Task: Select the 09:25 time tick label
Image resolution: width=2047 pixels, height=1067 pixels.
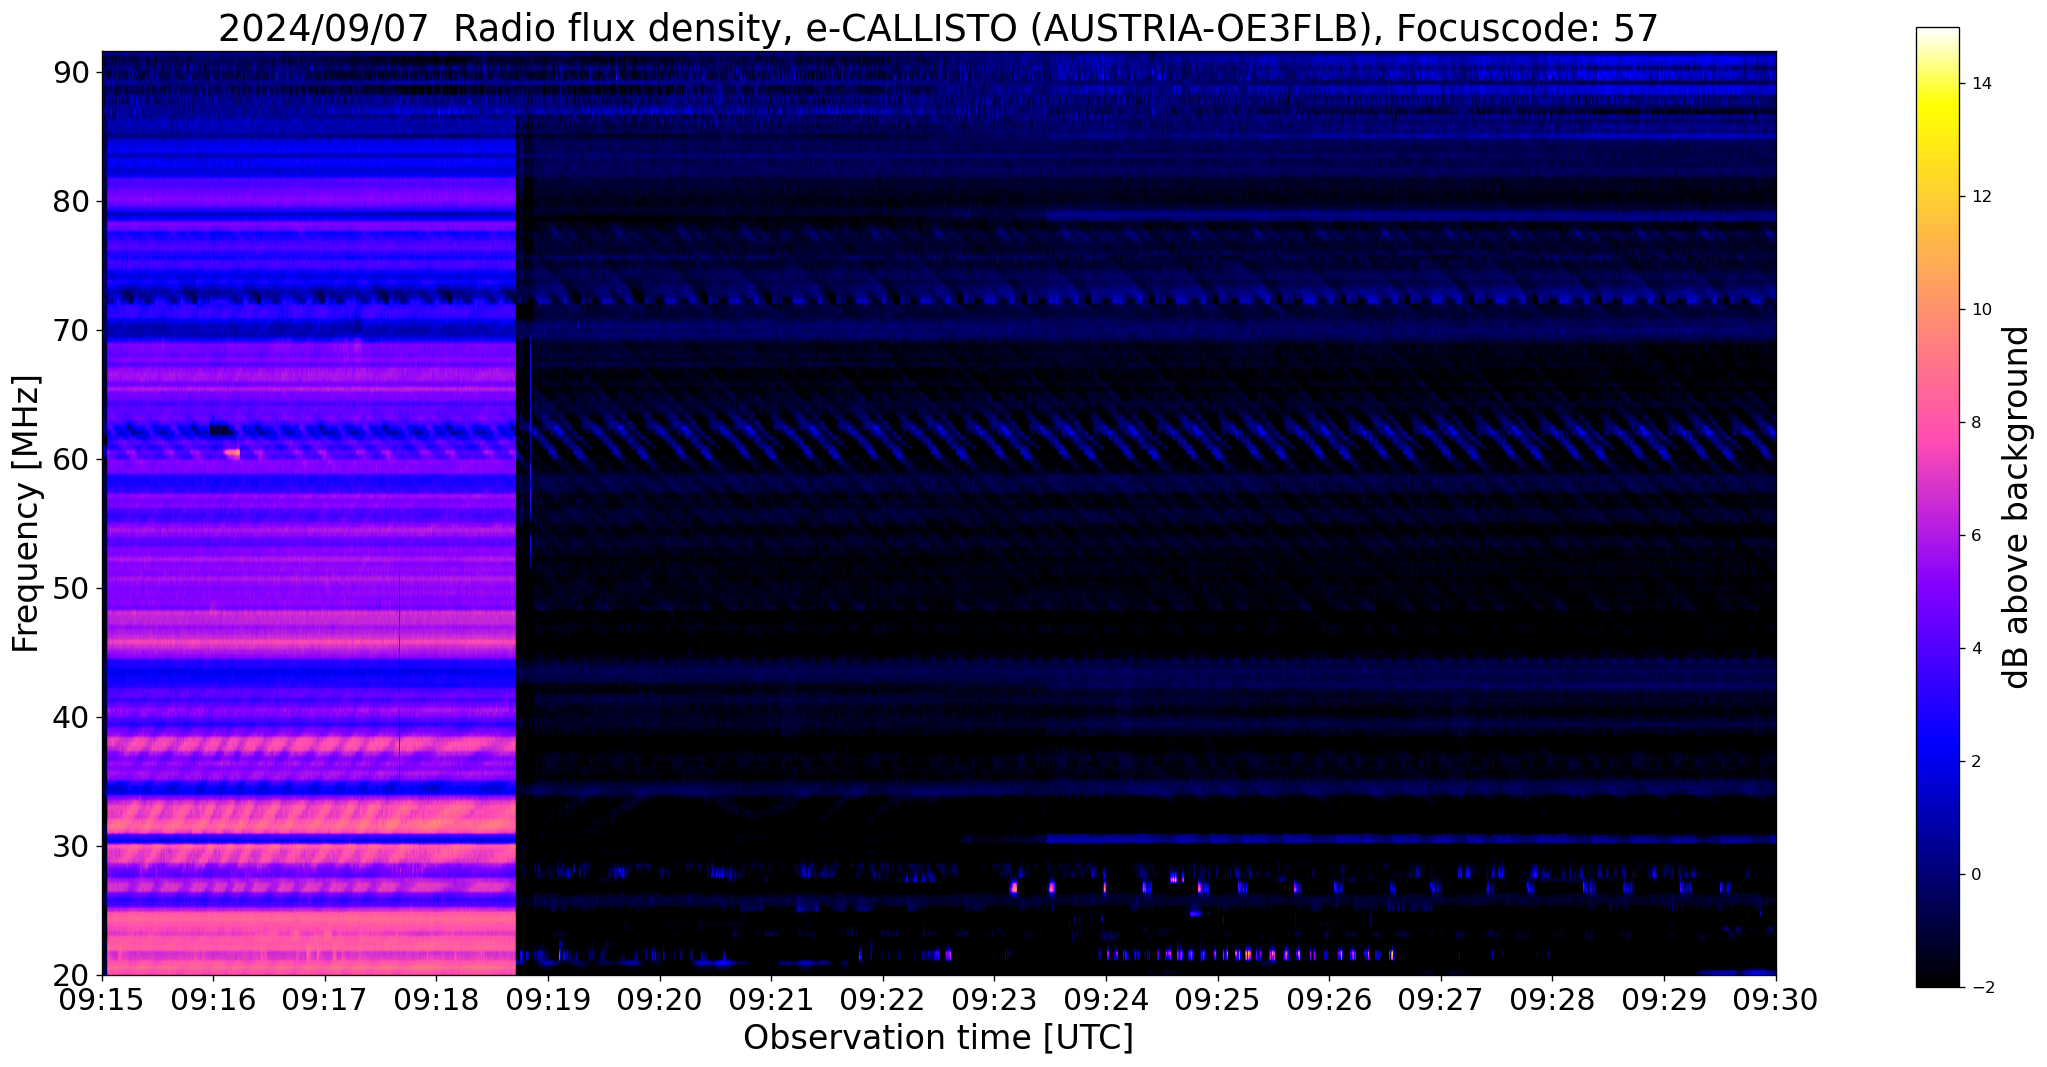Action: coord(1217,1000)
